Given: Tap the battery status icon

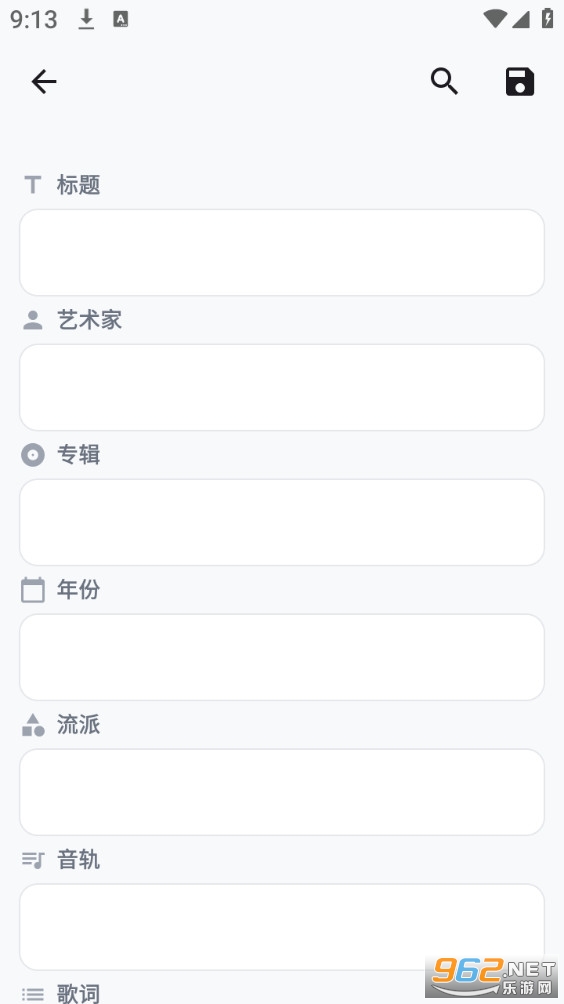Looking at the screenshot, I should (x=547, y=18).
